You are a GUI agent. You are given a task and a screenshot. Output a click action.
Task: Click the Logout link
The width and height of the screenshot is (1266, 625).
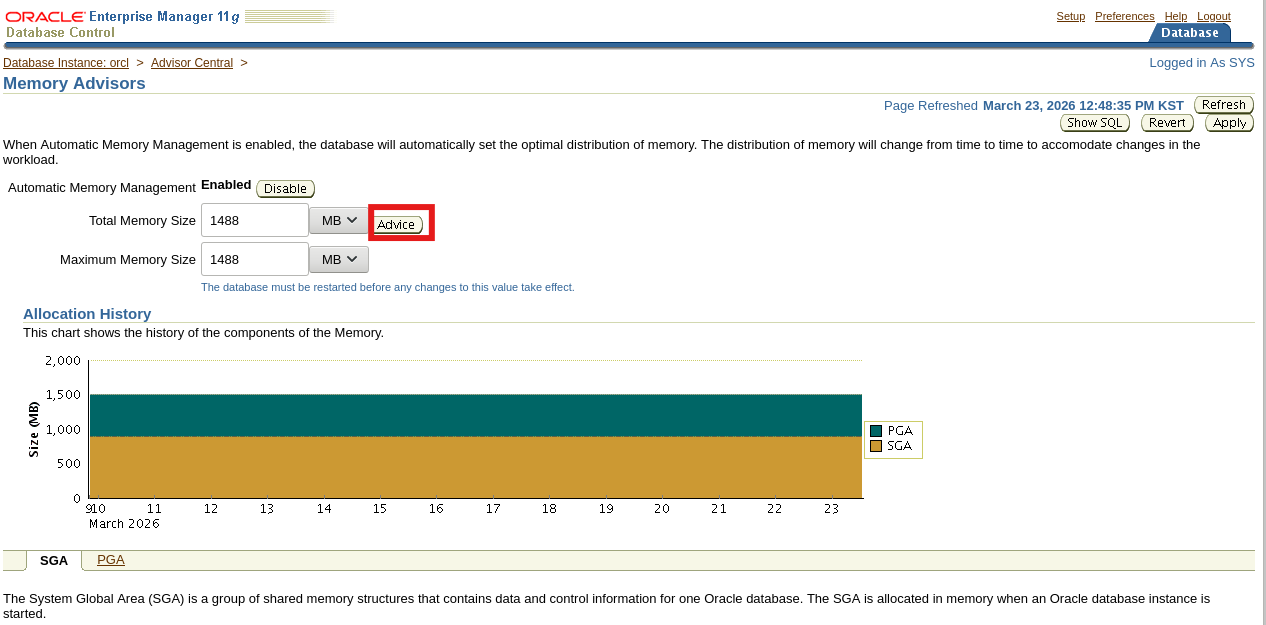point(1214,16)
